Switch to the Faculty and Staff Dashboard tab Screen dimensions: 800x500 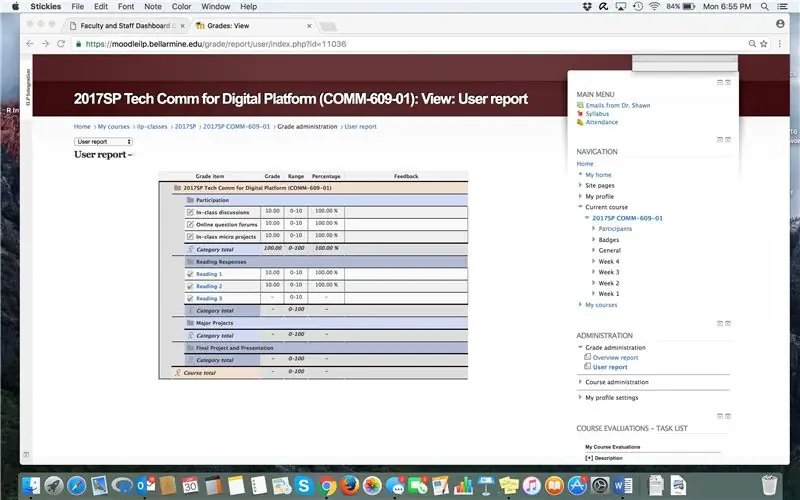127,26
